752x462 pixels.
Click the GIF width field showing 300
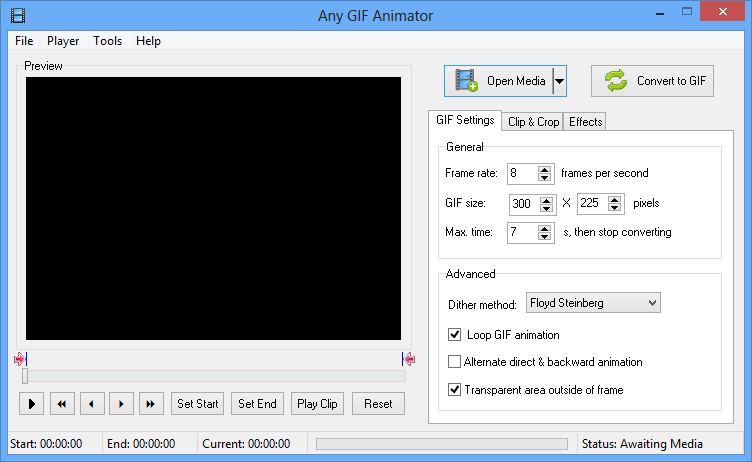pyautogui.click(x=525, y=204)
